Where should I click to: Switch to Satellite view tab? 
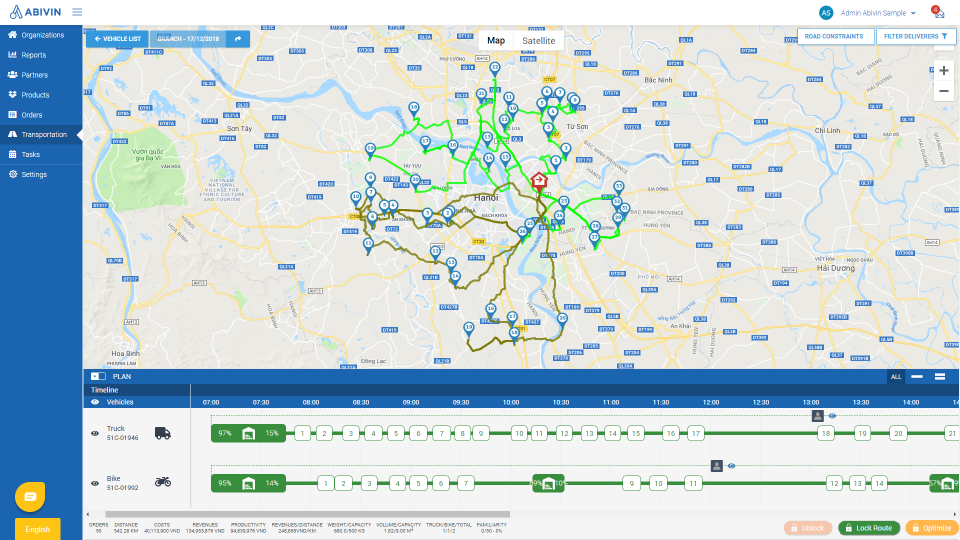point(538,40)
